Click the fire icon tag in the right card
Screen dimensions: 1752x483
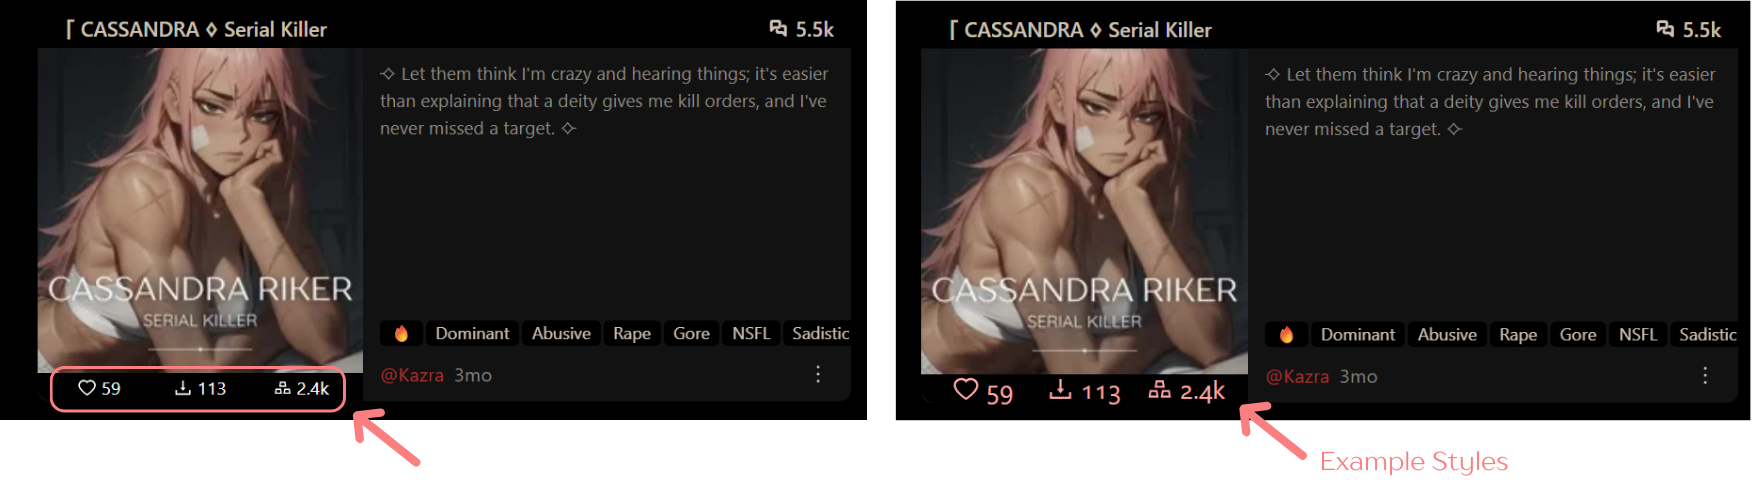(1287, 334)
